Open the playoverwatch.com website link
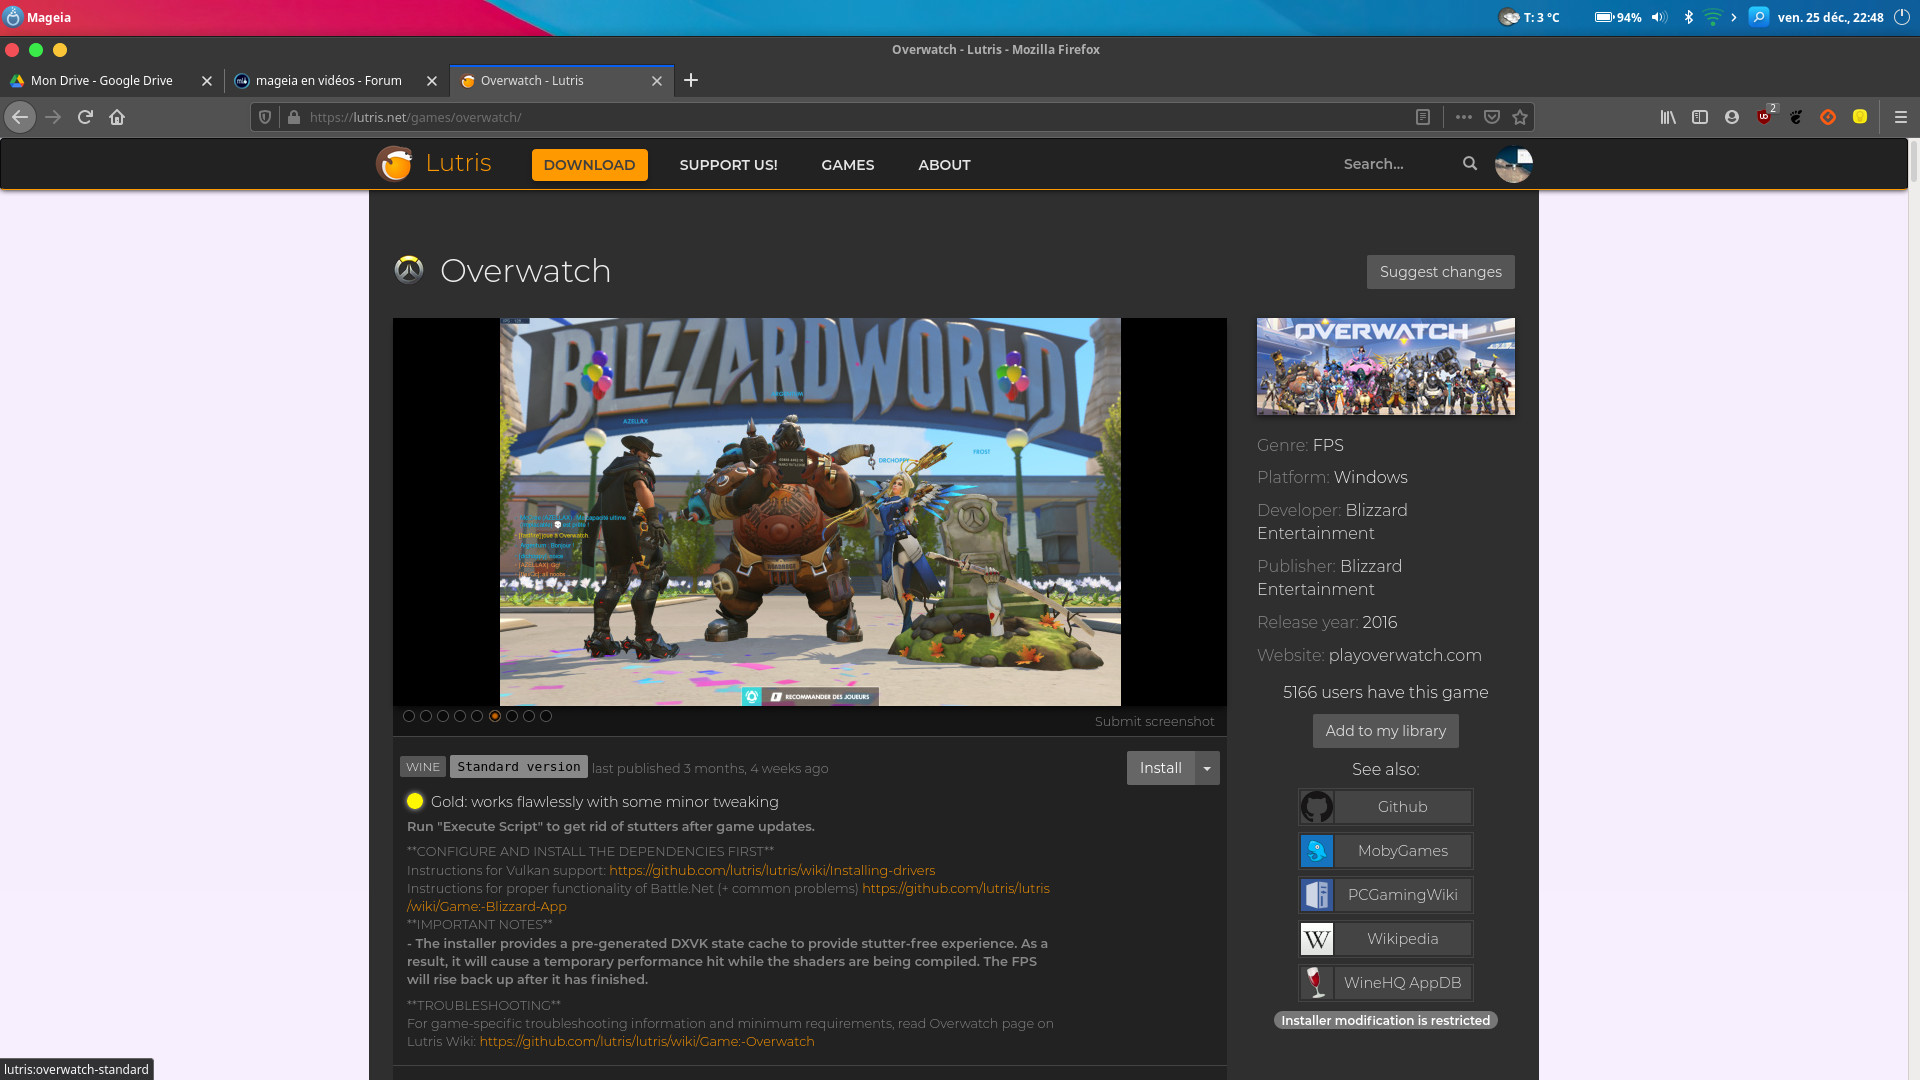The image size is (1920, 1080). (x=1405, y=655)
